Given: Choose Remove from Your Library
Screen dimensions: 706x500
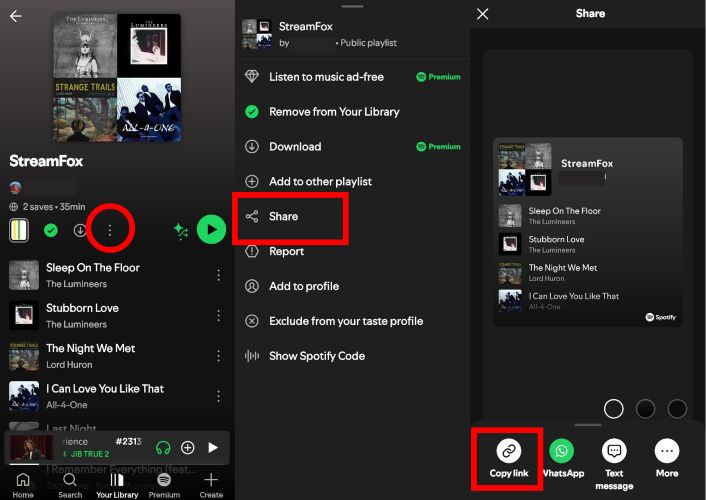Looking at the screenshot, I should pyautogui.click(x=333, y=112).
